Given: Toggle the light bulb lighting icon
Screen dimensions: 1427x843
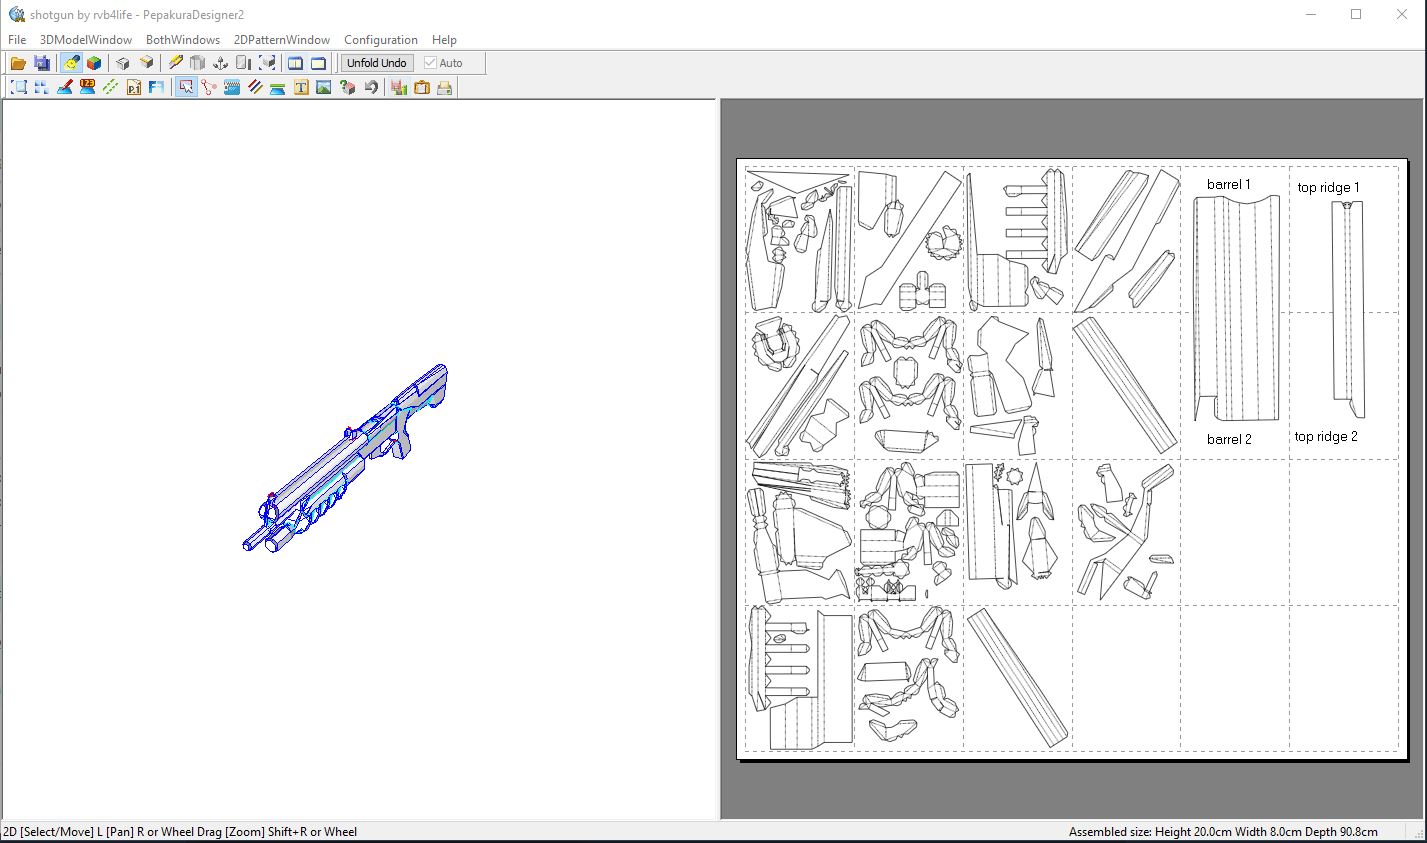Looking at the screenshot, I should point(71,63).
